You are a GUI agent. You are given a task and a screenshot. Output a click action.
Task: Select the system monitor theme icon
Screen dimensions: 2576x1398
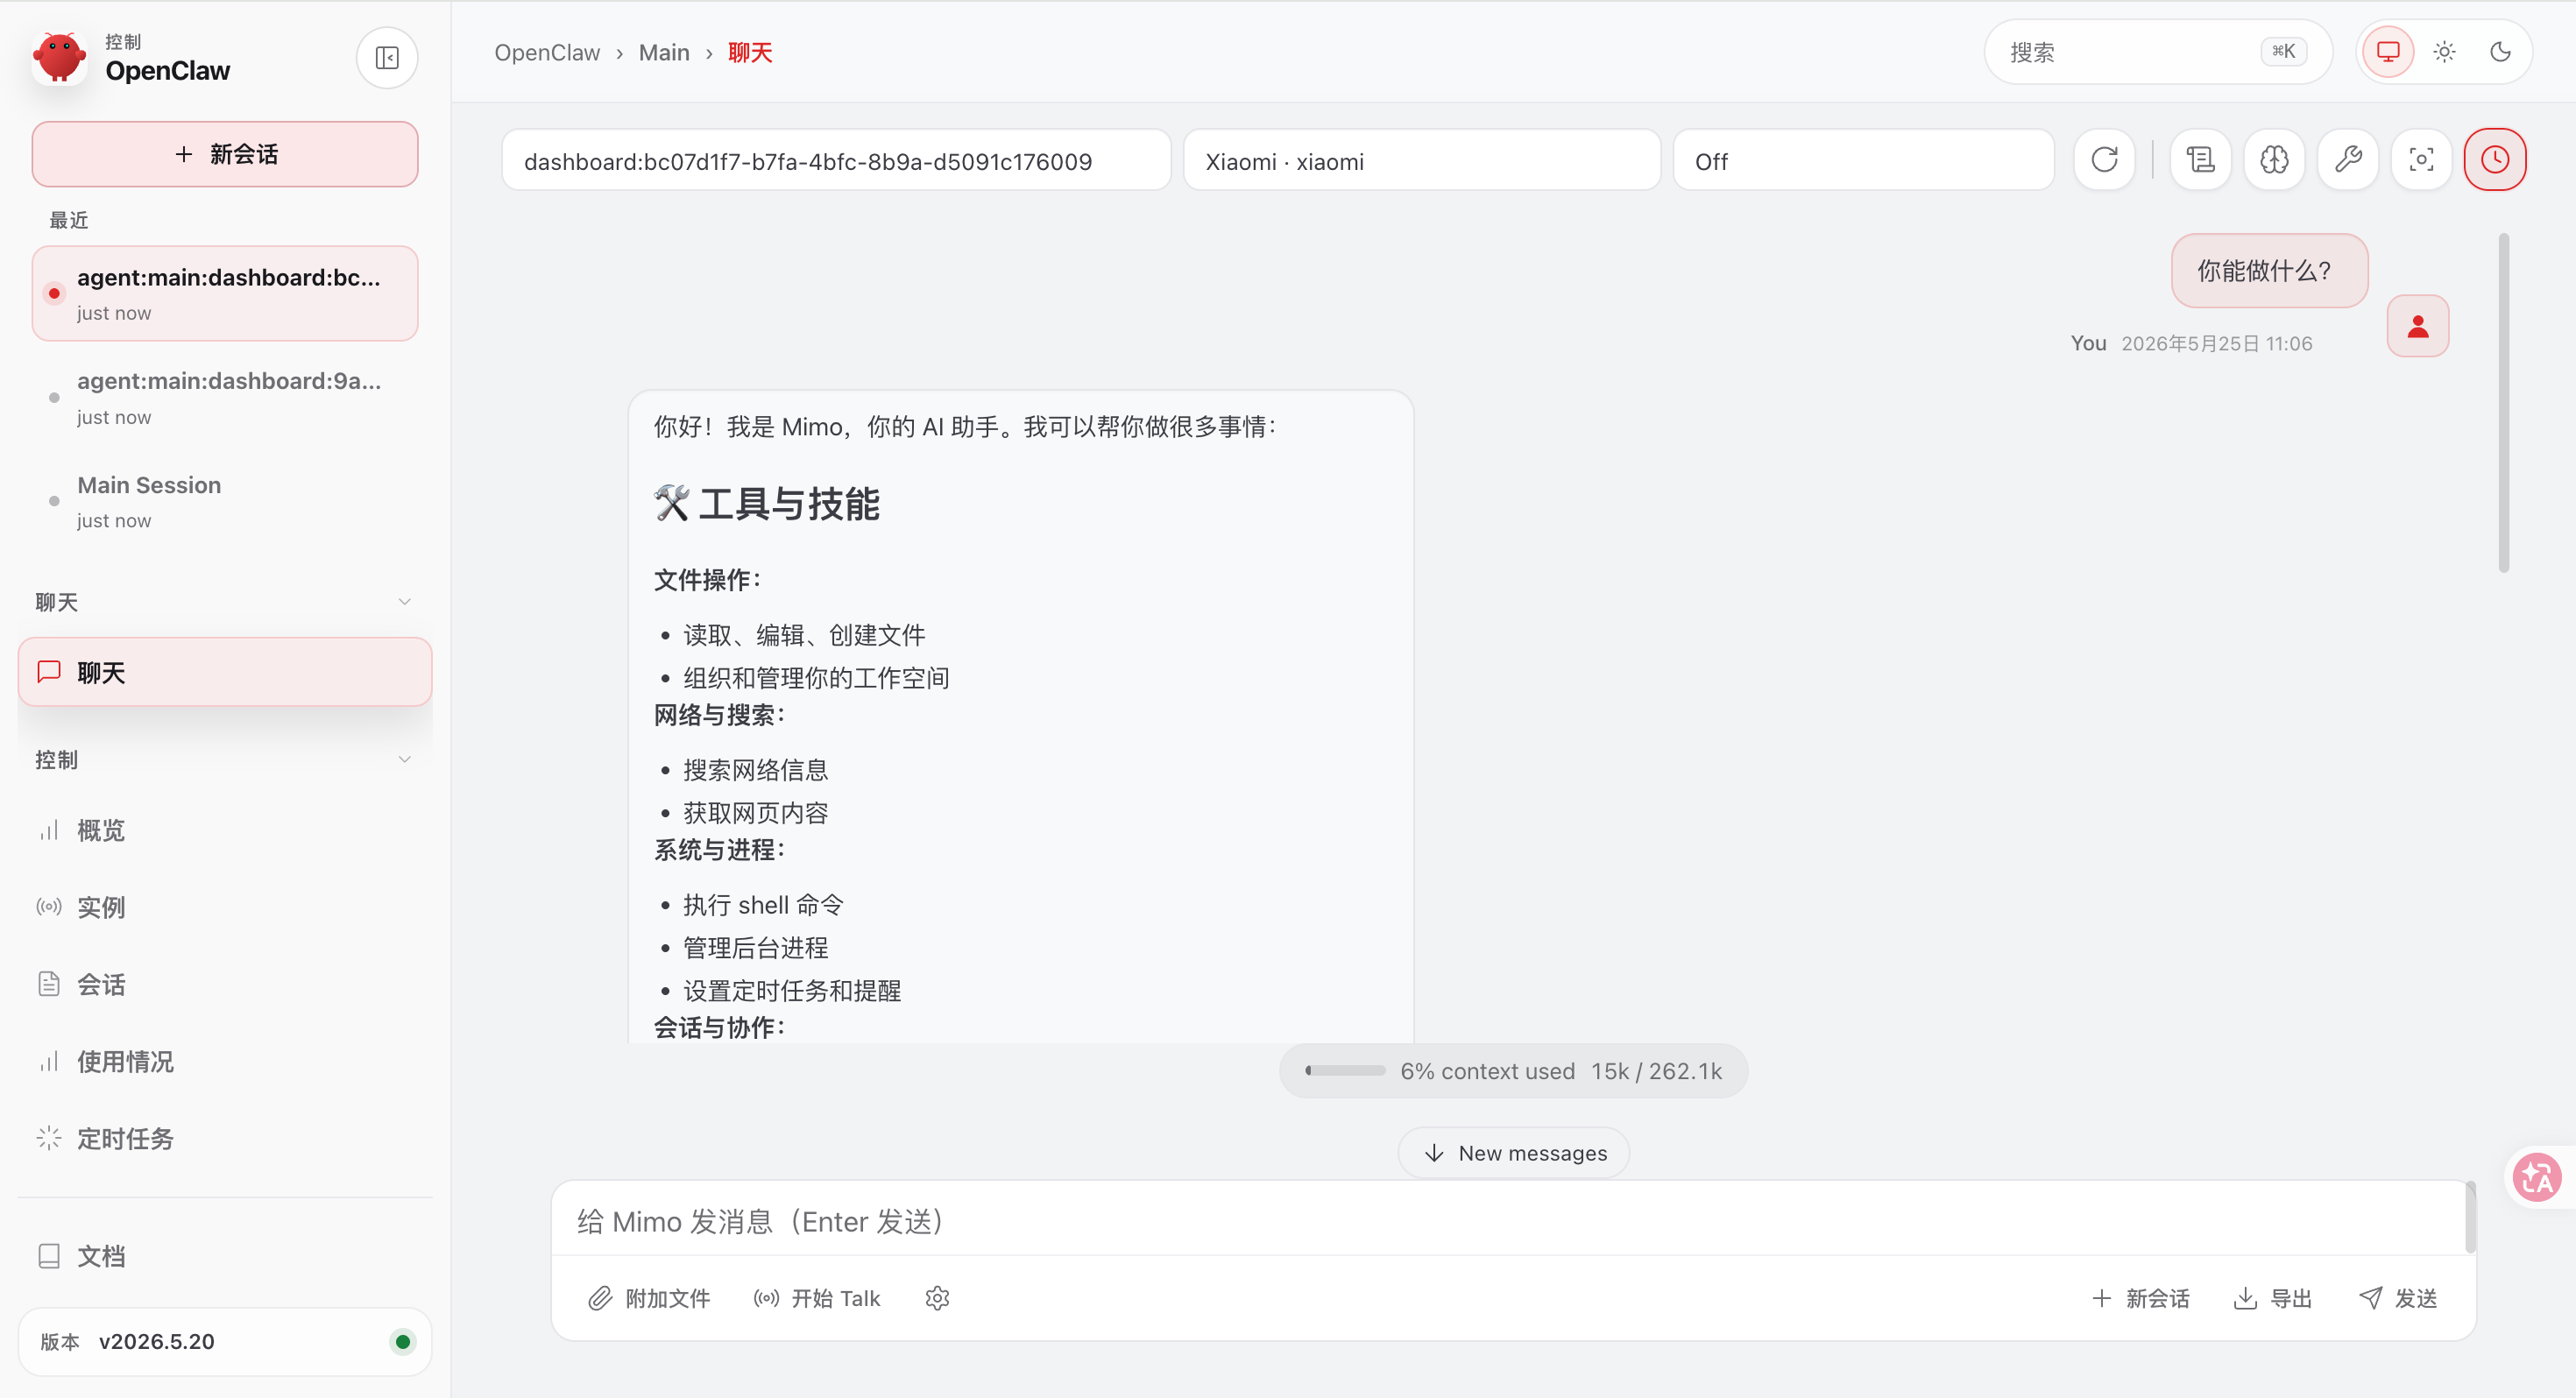point(2388,52)
